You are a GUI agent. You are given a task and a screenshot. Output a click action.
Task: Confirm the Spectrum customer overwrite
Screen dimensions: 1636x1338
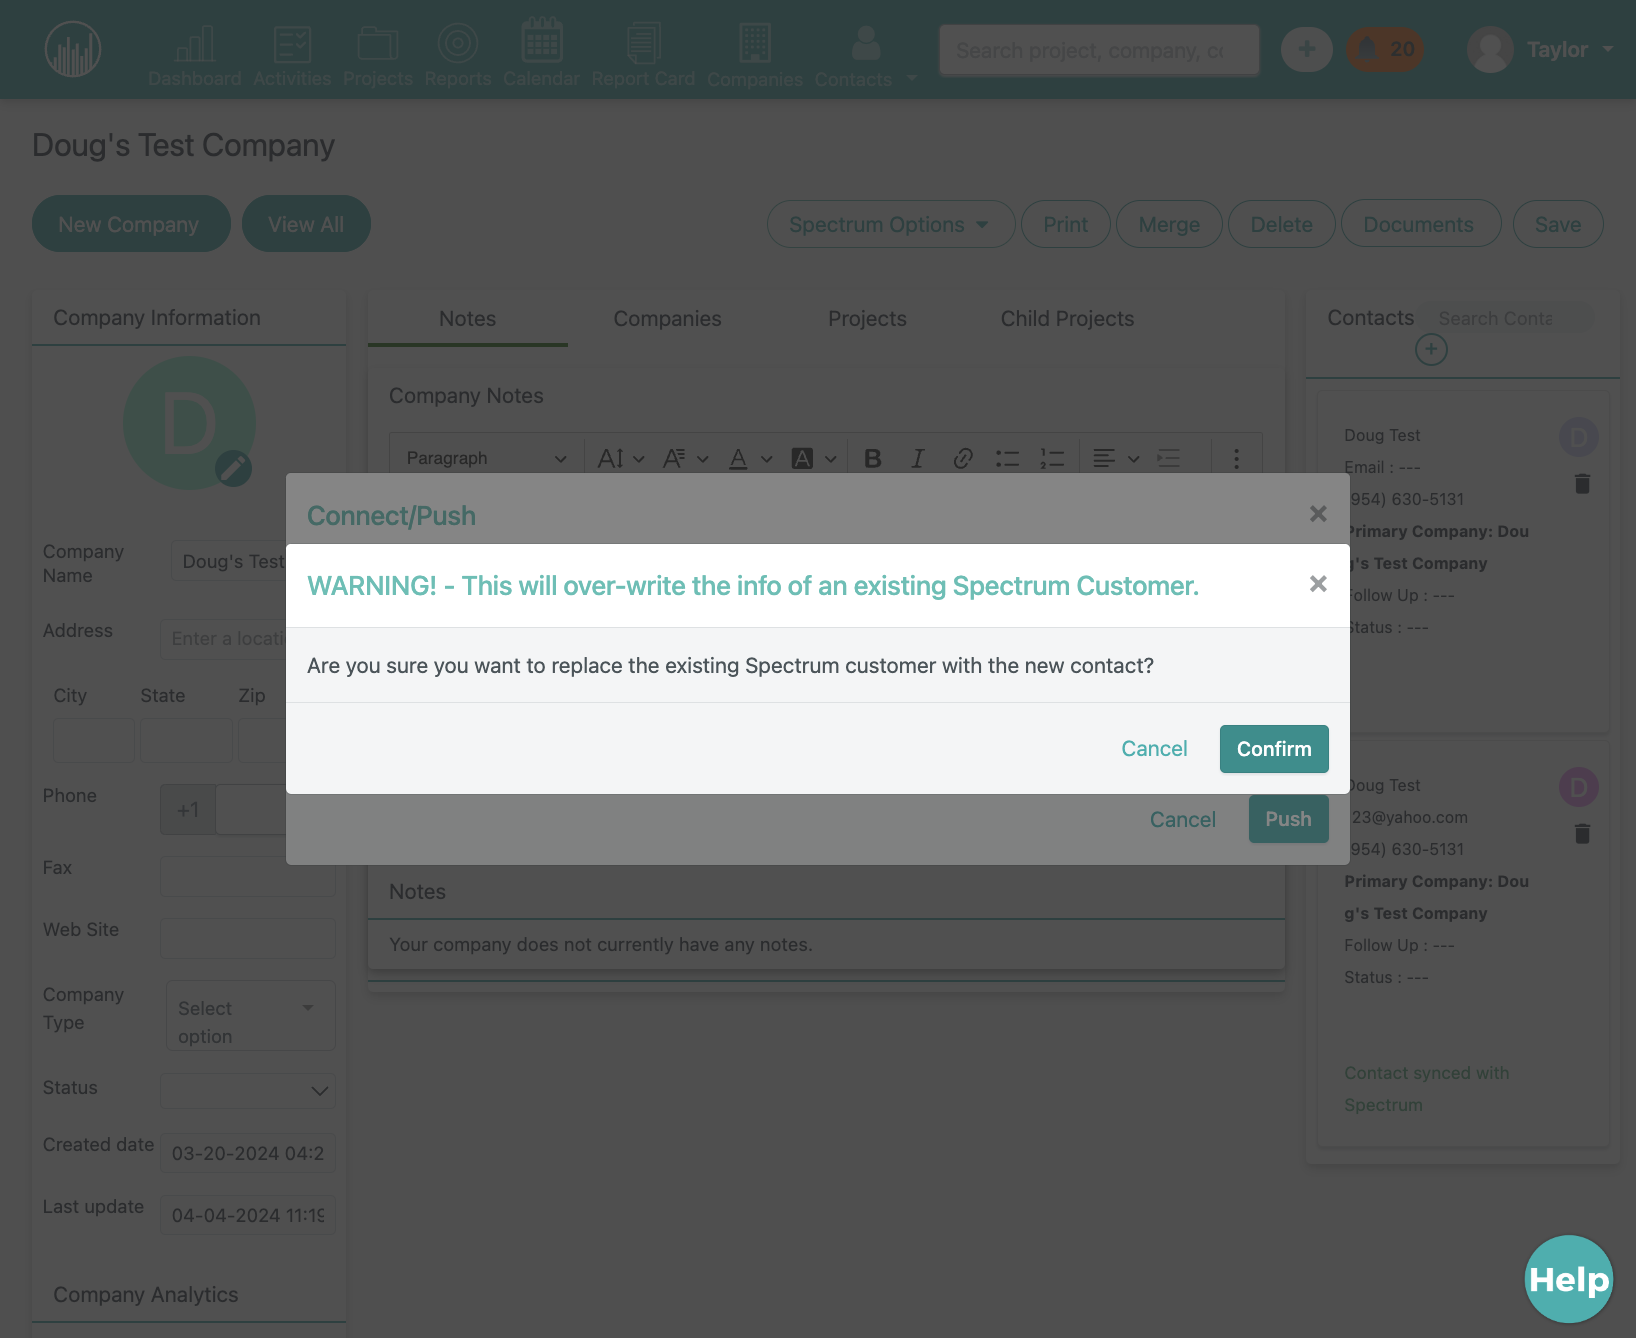(1274, 749)
